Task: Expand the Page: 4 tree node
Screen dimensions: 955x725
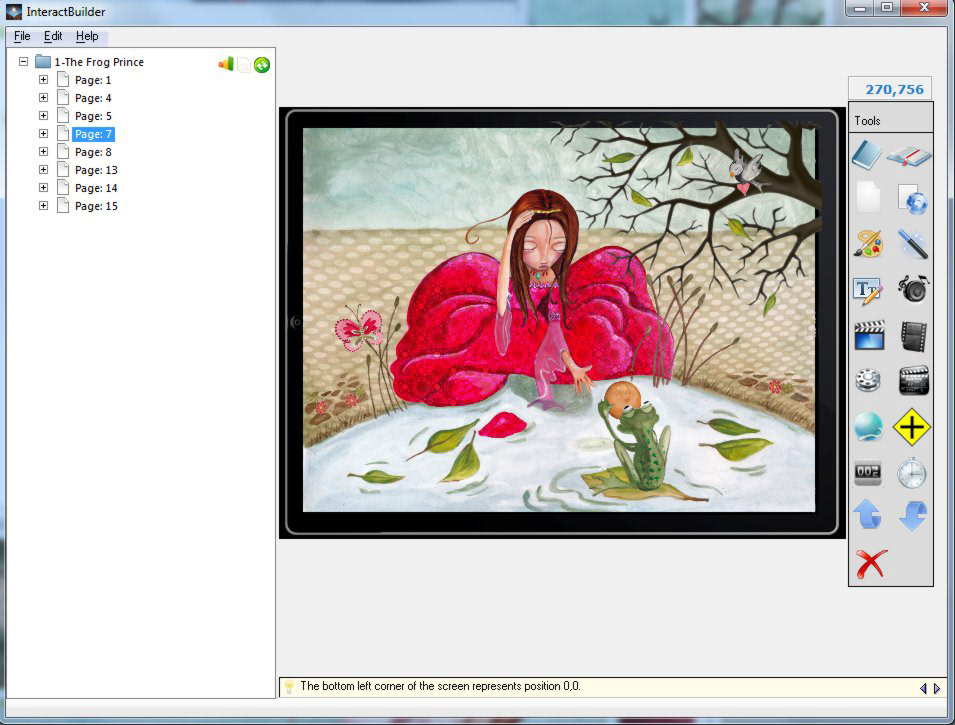Action: 43,97
